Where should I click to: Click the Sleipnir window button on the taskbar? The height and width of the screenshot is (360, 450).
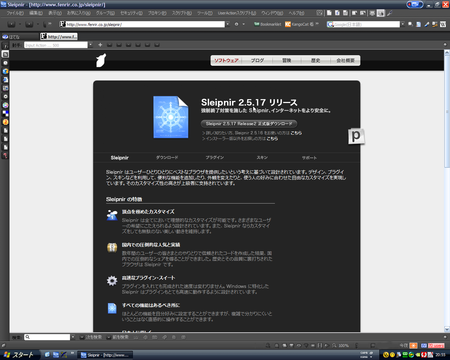(105, 355)
